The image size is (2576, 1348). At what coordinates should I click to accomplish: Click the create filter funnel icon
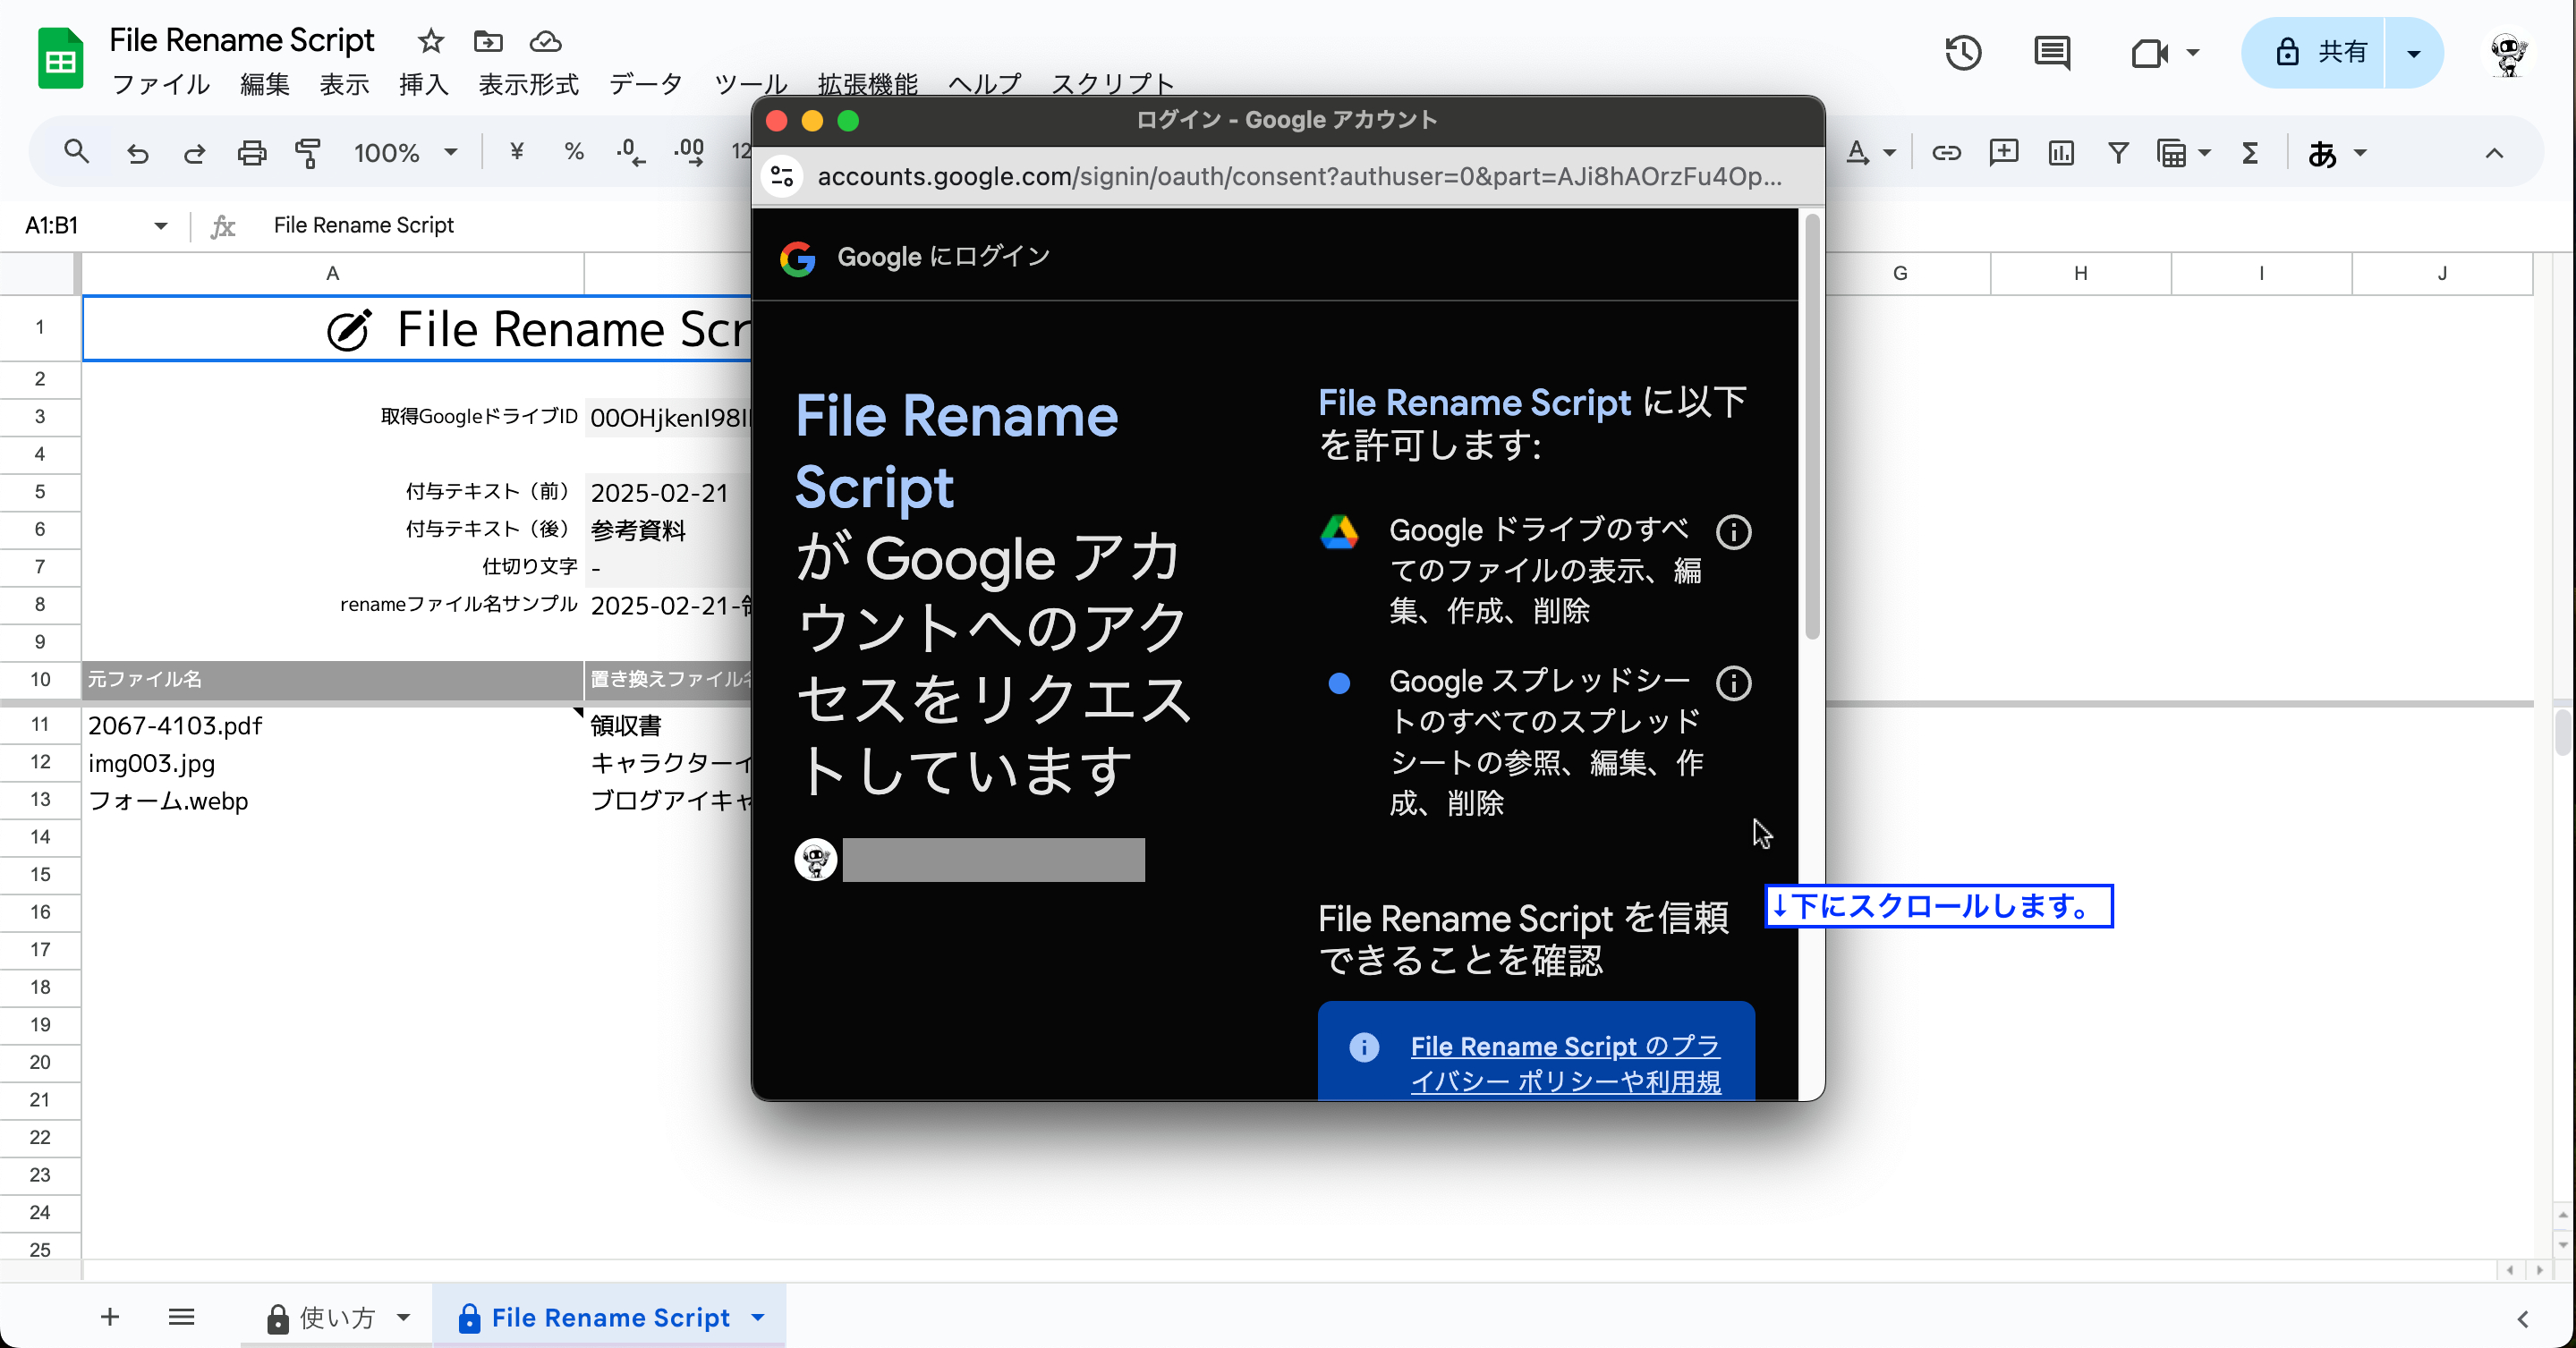pos(2118,153)
